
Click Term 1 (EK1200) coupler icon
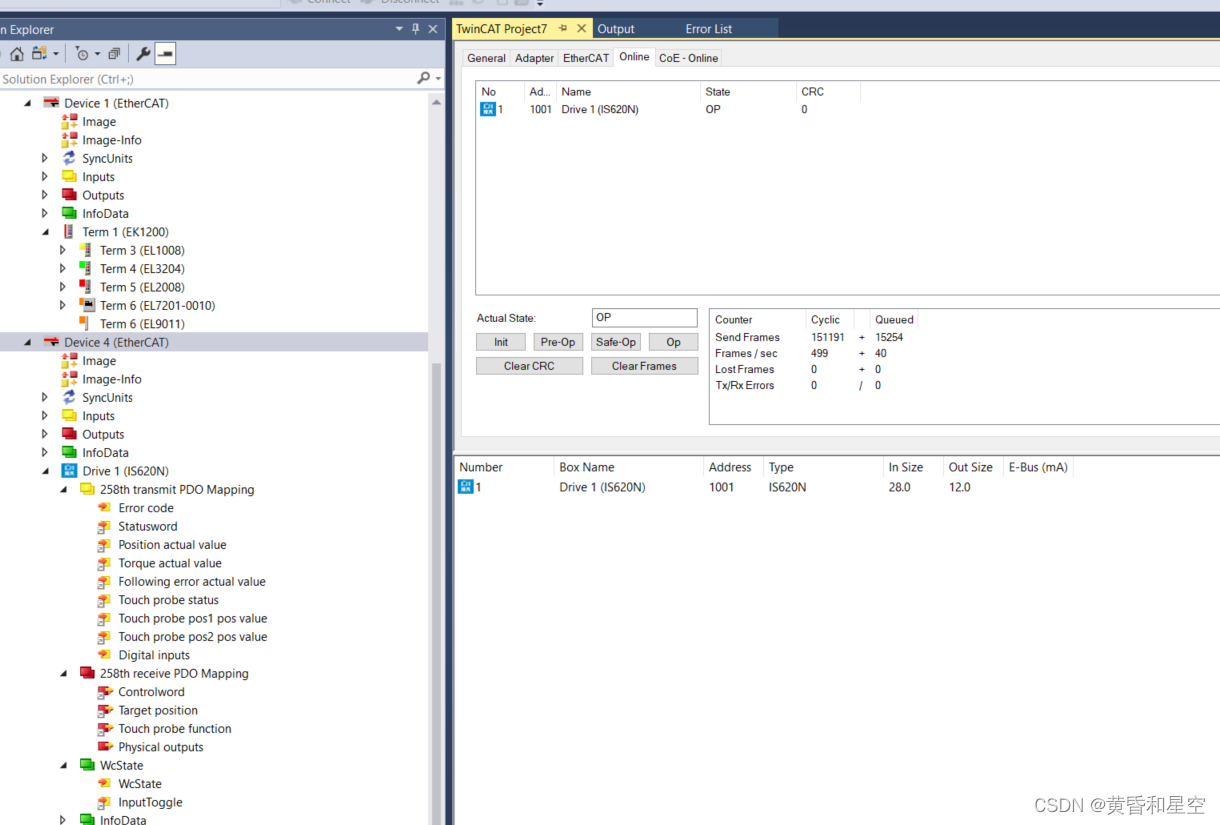(69, 232)
